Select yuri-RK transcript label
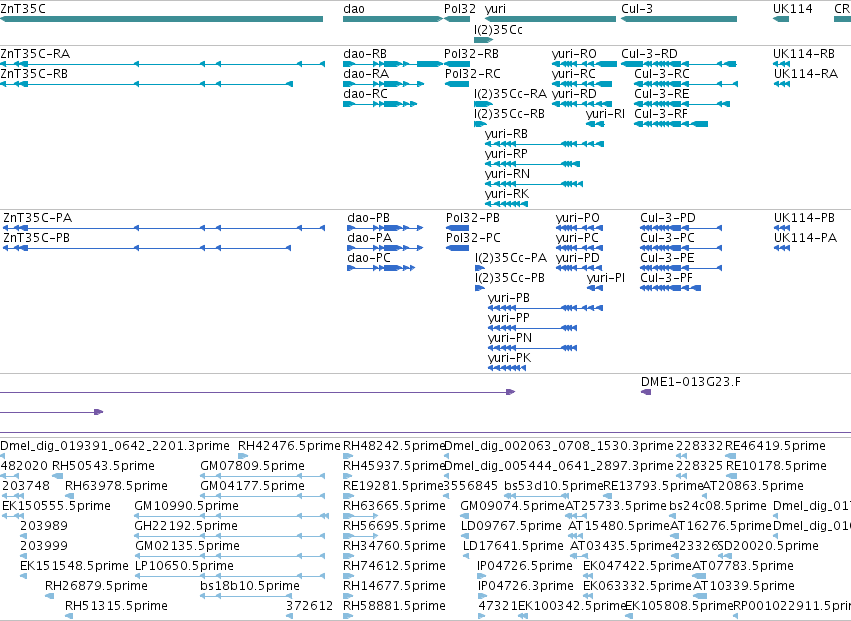851x621 pixels. (x=506, y=194)
